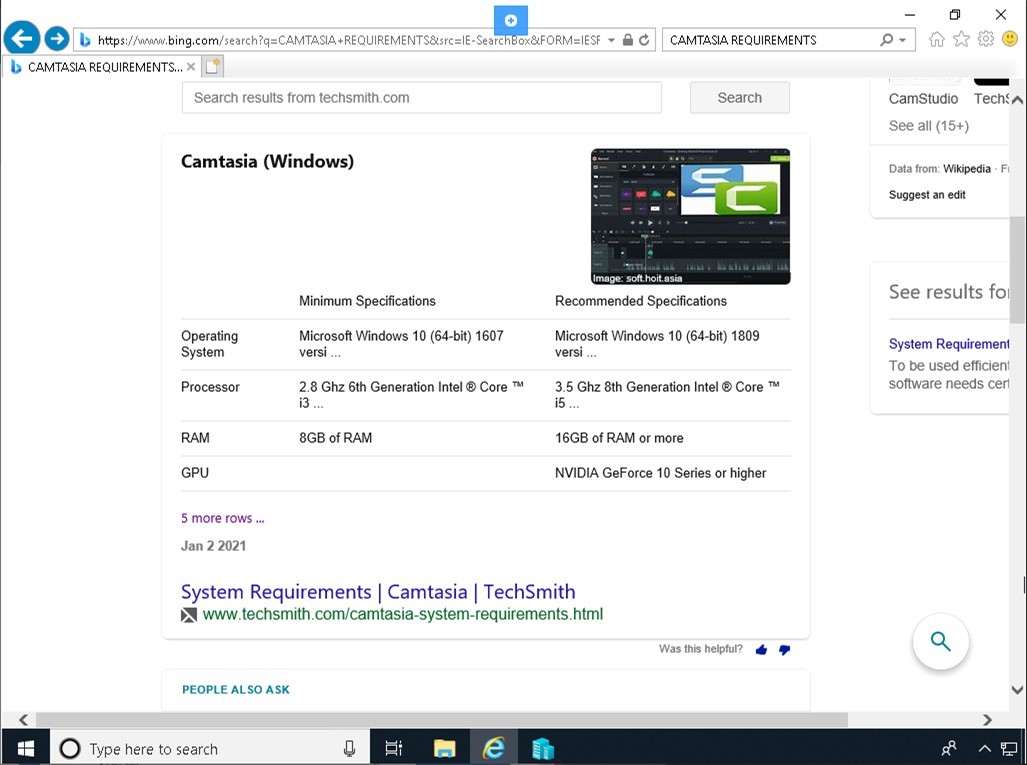The image size is (1027, 765).
Task: Show hidden system tray icons chevron
Action: (984, 748)
